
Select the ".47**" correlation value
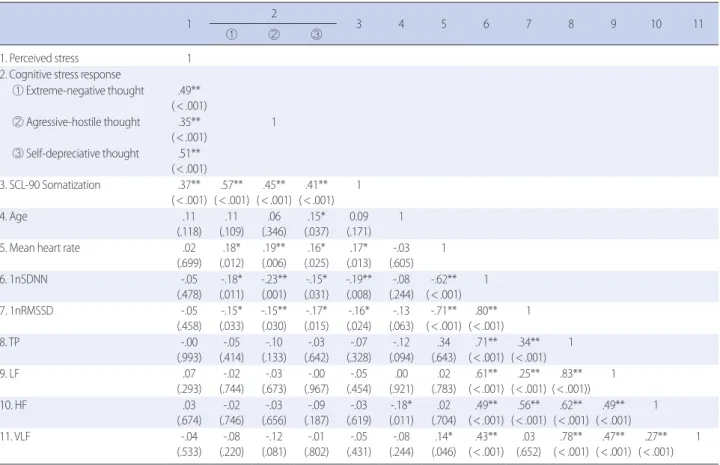[613, 437]
